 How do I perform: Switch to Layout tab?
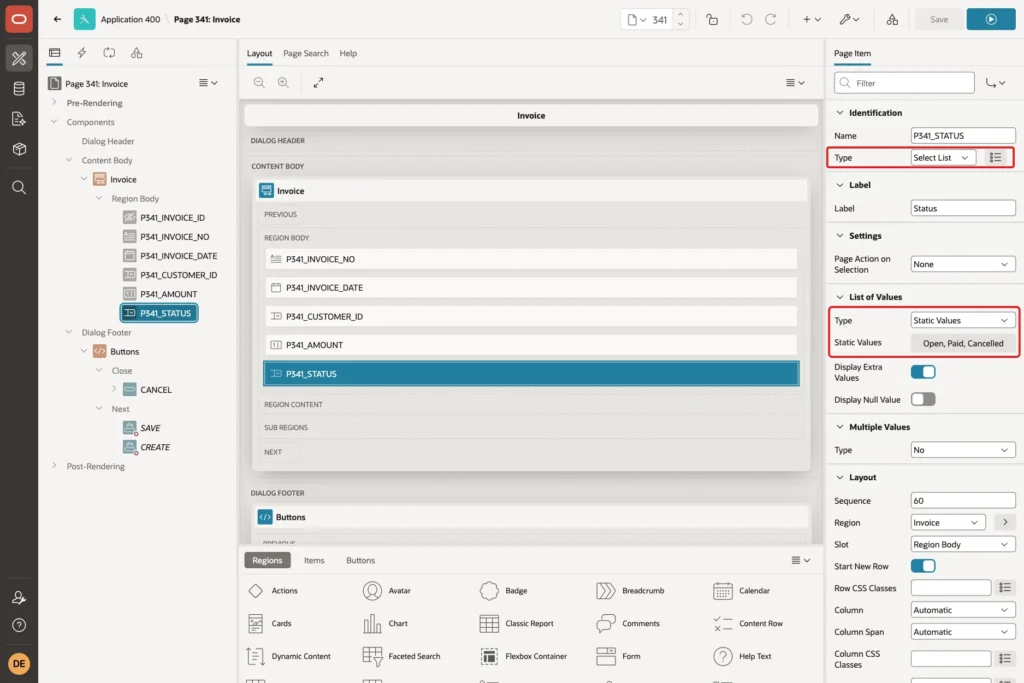(259, 54)
